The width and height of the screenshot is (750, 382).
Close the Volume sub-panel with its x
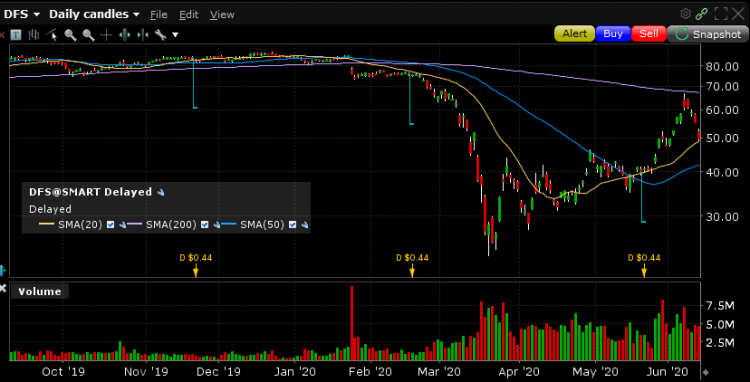pos(3,288)
